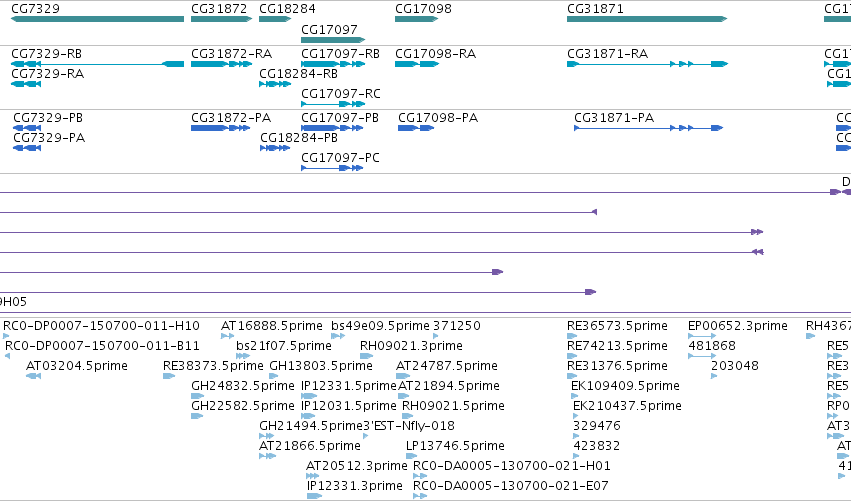Click protein CG7329-PA
Image resolution: width=851 pixels, height=501 pixels.
pyautogui.click(x=27, y=148)
